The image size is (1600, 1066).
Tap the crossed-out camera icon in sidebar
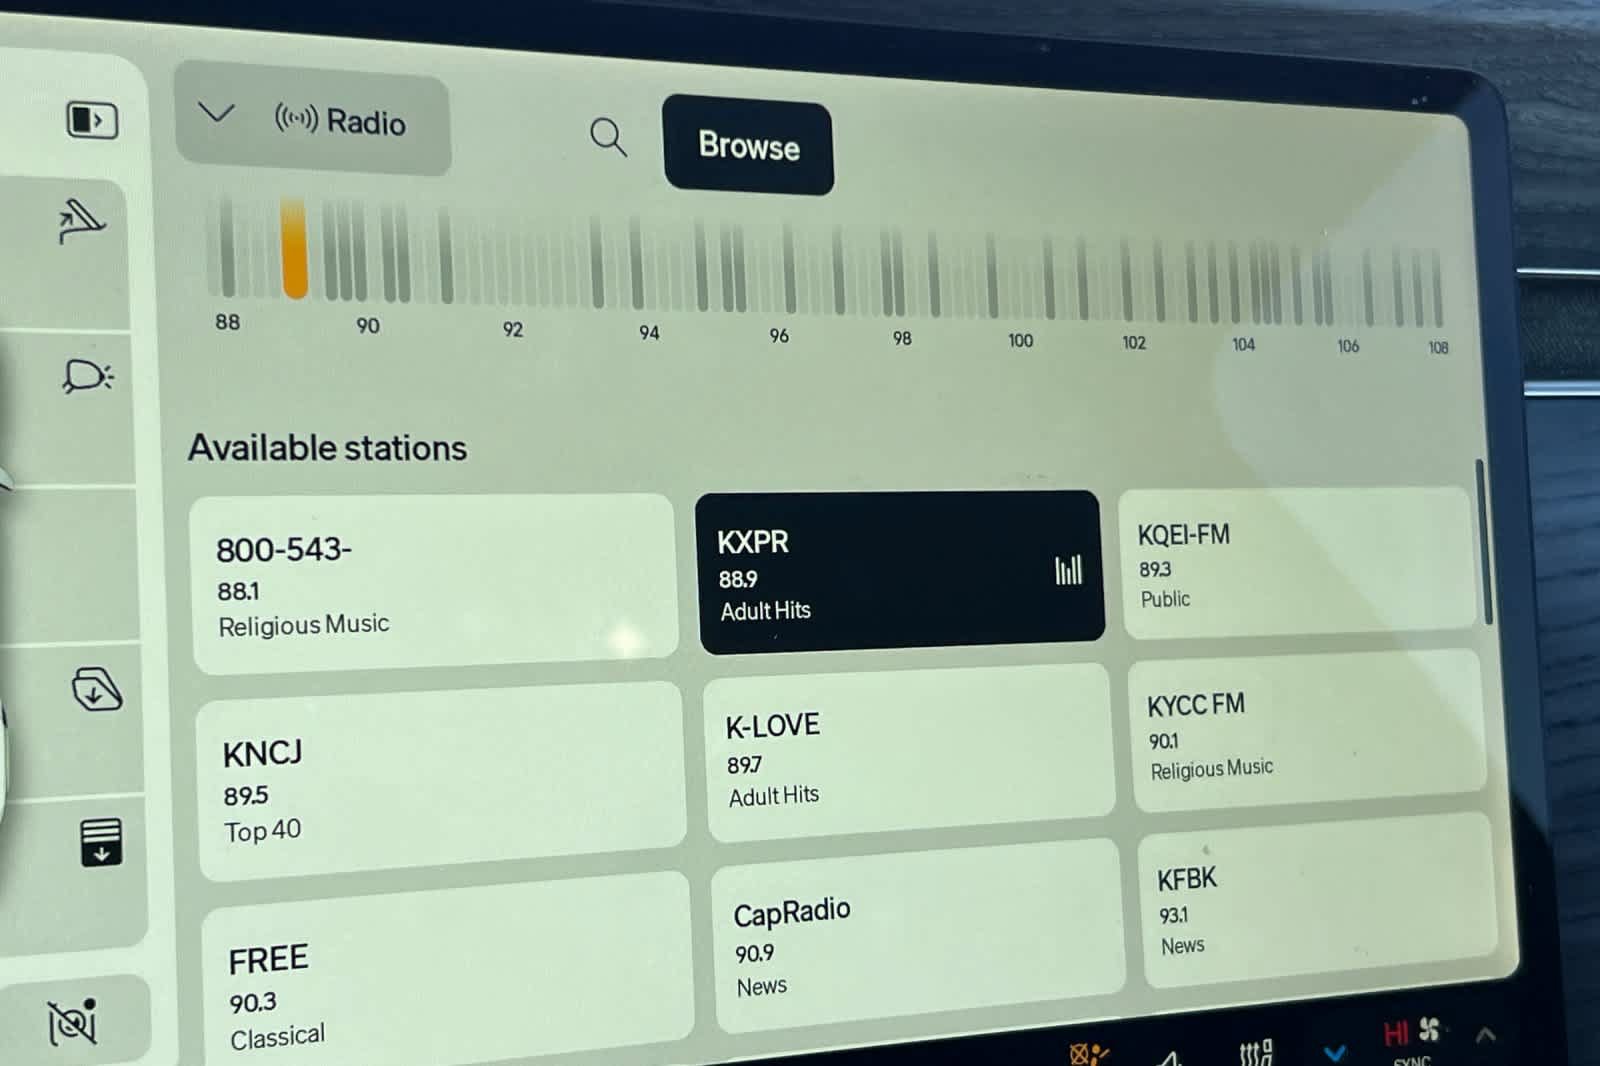pos(73,1021)
